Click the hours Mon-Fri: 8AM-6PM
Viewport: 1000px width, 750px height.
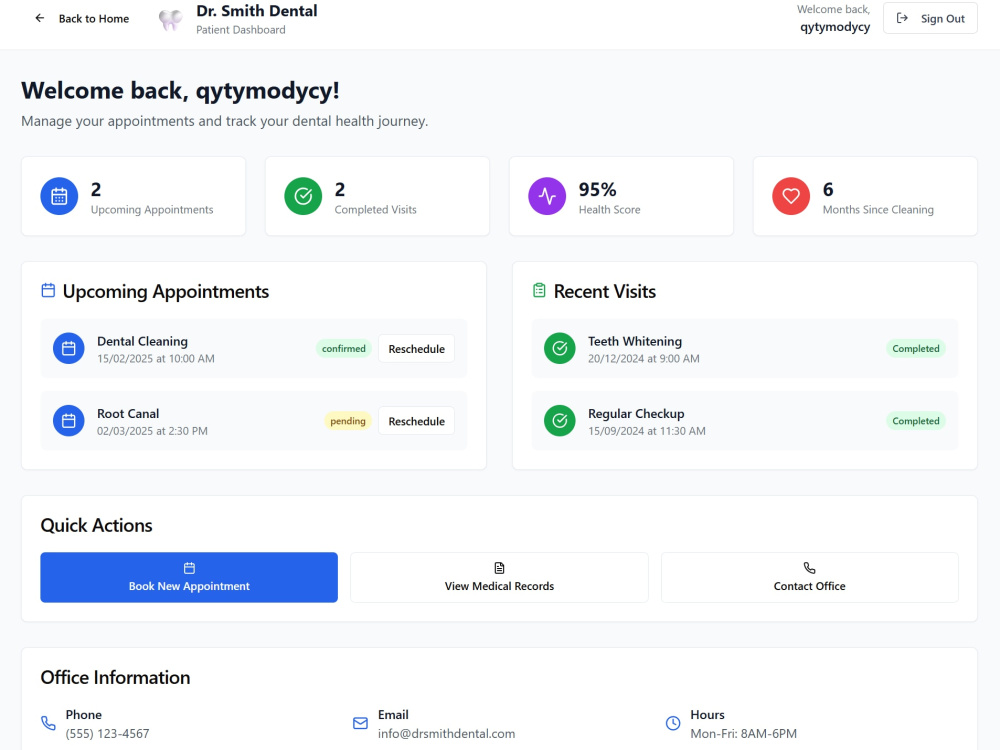pyautogui.click(x=744, y=734)
